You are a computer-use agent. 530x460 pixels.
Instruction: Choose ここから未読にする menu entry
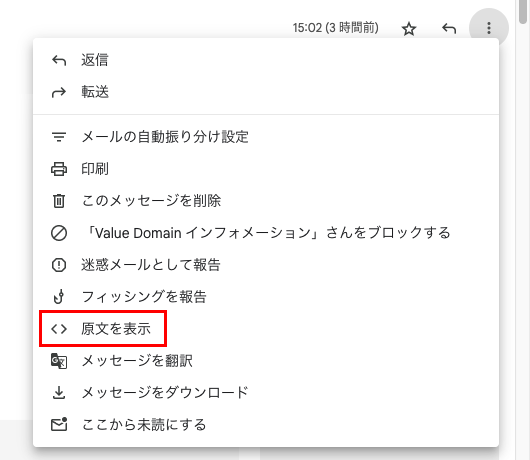(266, 425)
